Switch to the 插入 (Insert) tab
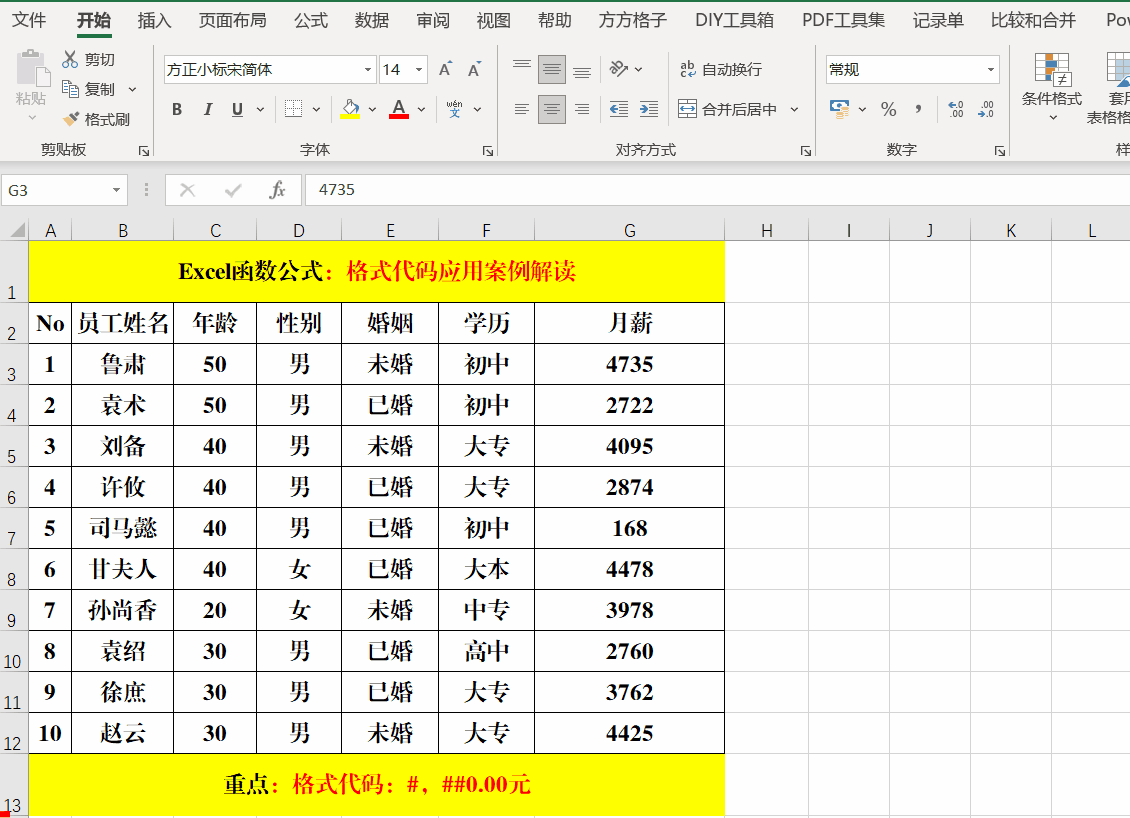Viewport: 1130px width, 818px height. point(154,19)
